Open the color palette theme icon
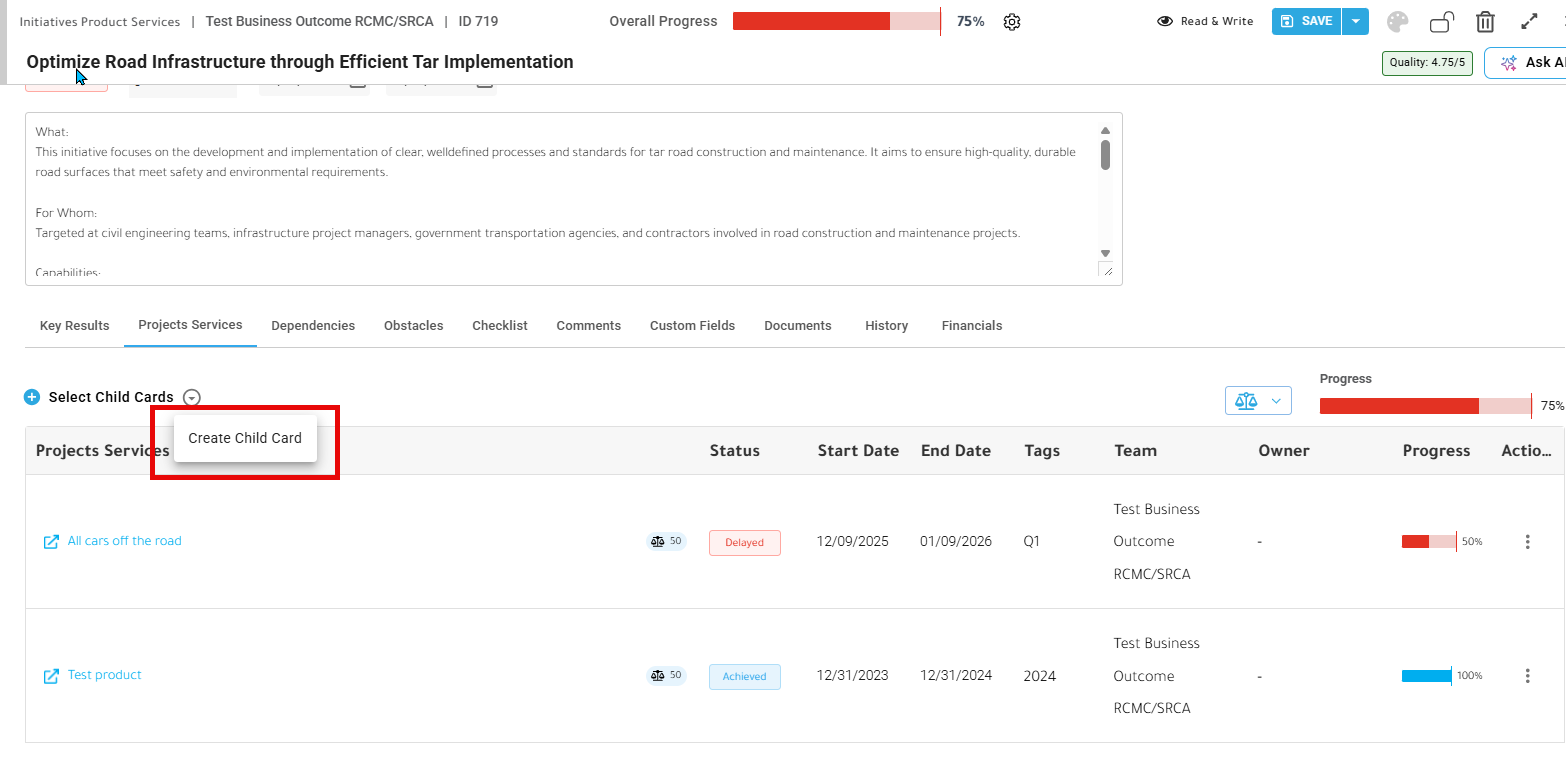Viewport: 1566px width, 760px height. pos(1397,22)
